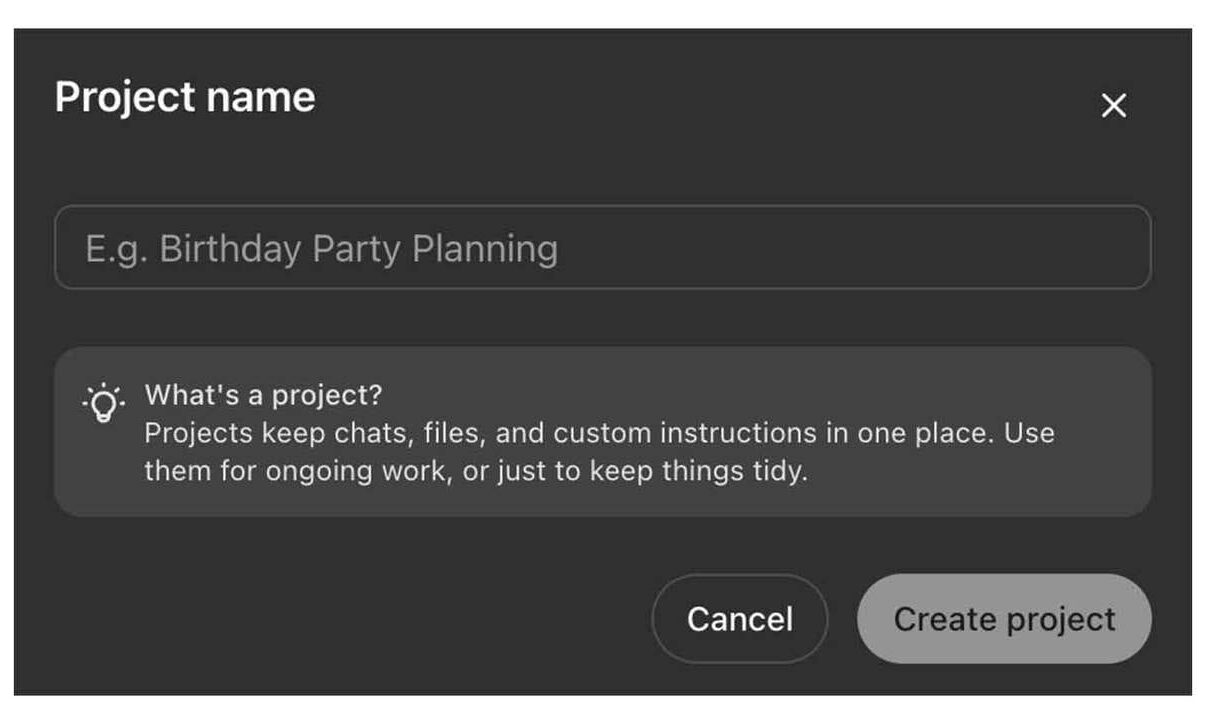Click the "What's a project?" heading text
Viewport: 1206px width, 724px height.
[263, 395]
